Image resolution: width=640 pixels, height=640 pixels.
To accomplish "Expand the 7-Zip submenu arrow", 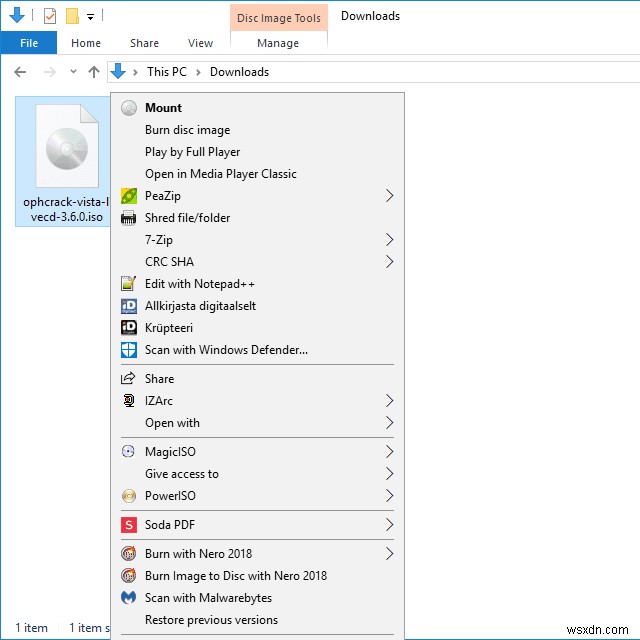I will pos(389,240).
